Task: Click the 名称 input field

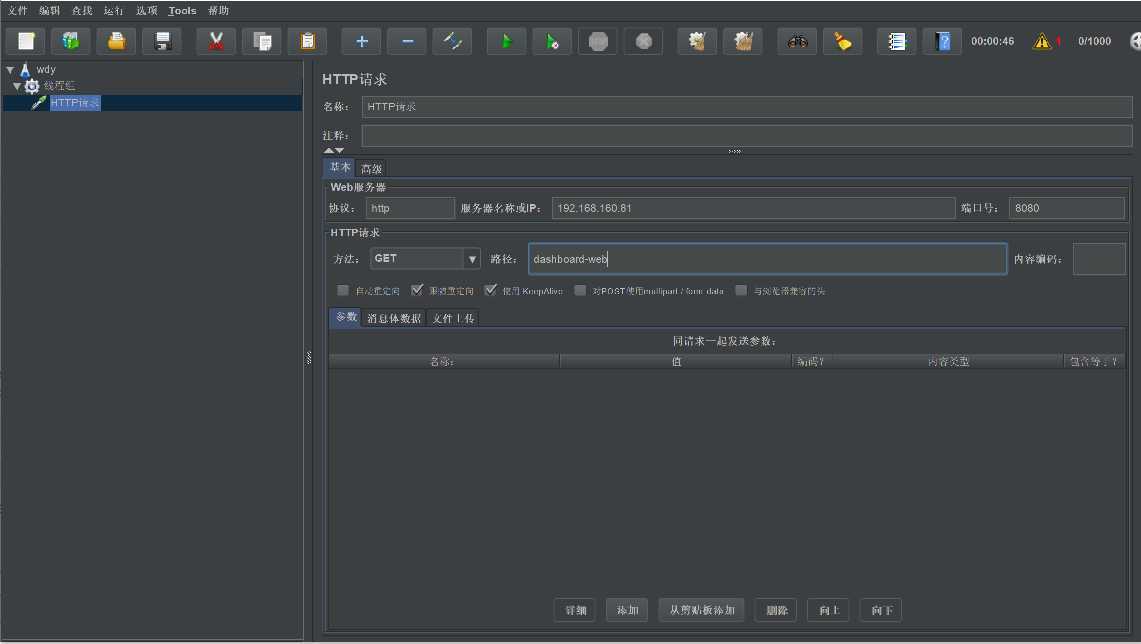Action: click(747, 107)
